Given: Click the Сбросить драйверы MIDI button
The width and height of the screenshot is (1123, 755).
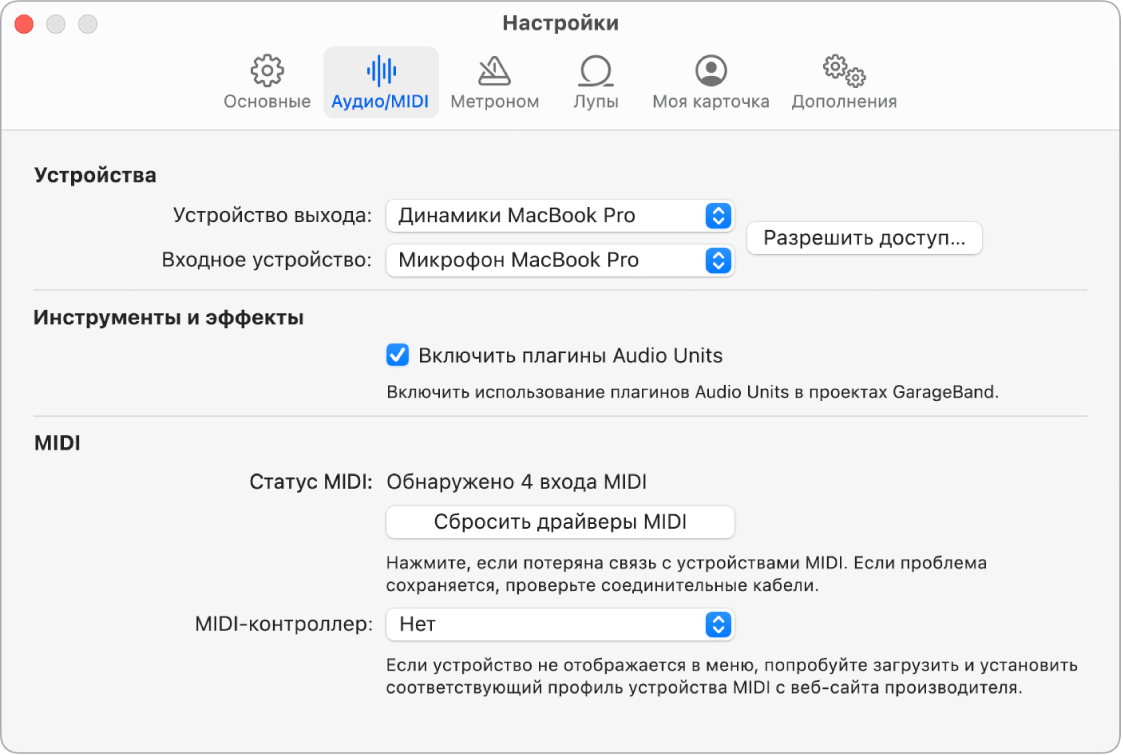Looking at the screenshot, I should coord(559,522).
